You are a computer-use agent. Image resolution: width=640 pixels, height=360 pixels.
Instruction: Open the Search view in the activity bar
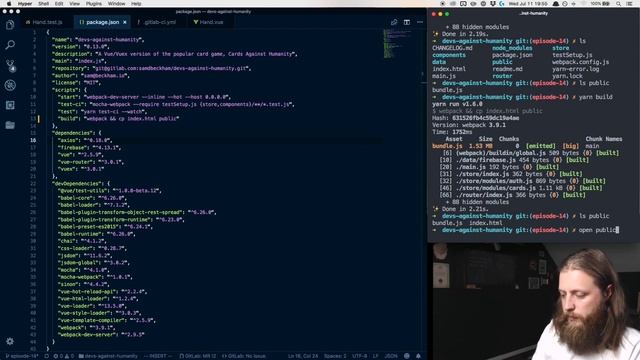(10, 44)
